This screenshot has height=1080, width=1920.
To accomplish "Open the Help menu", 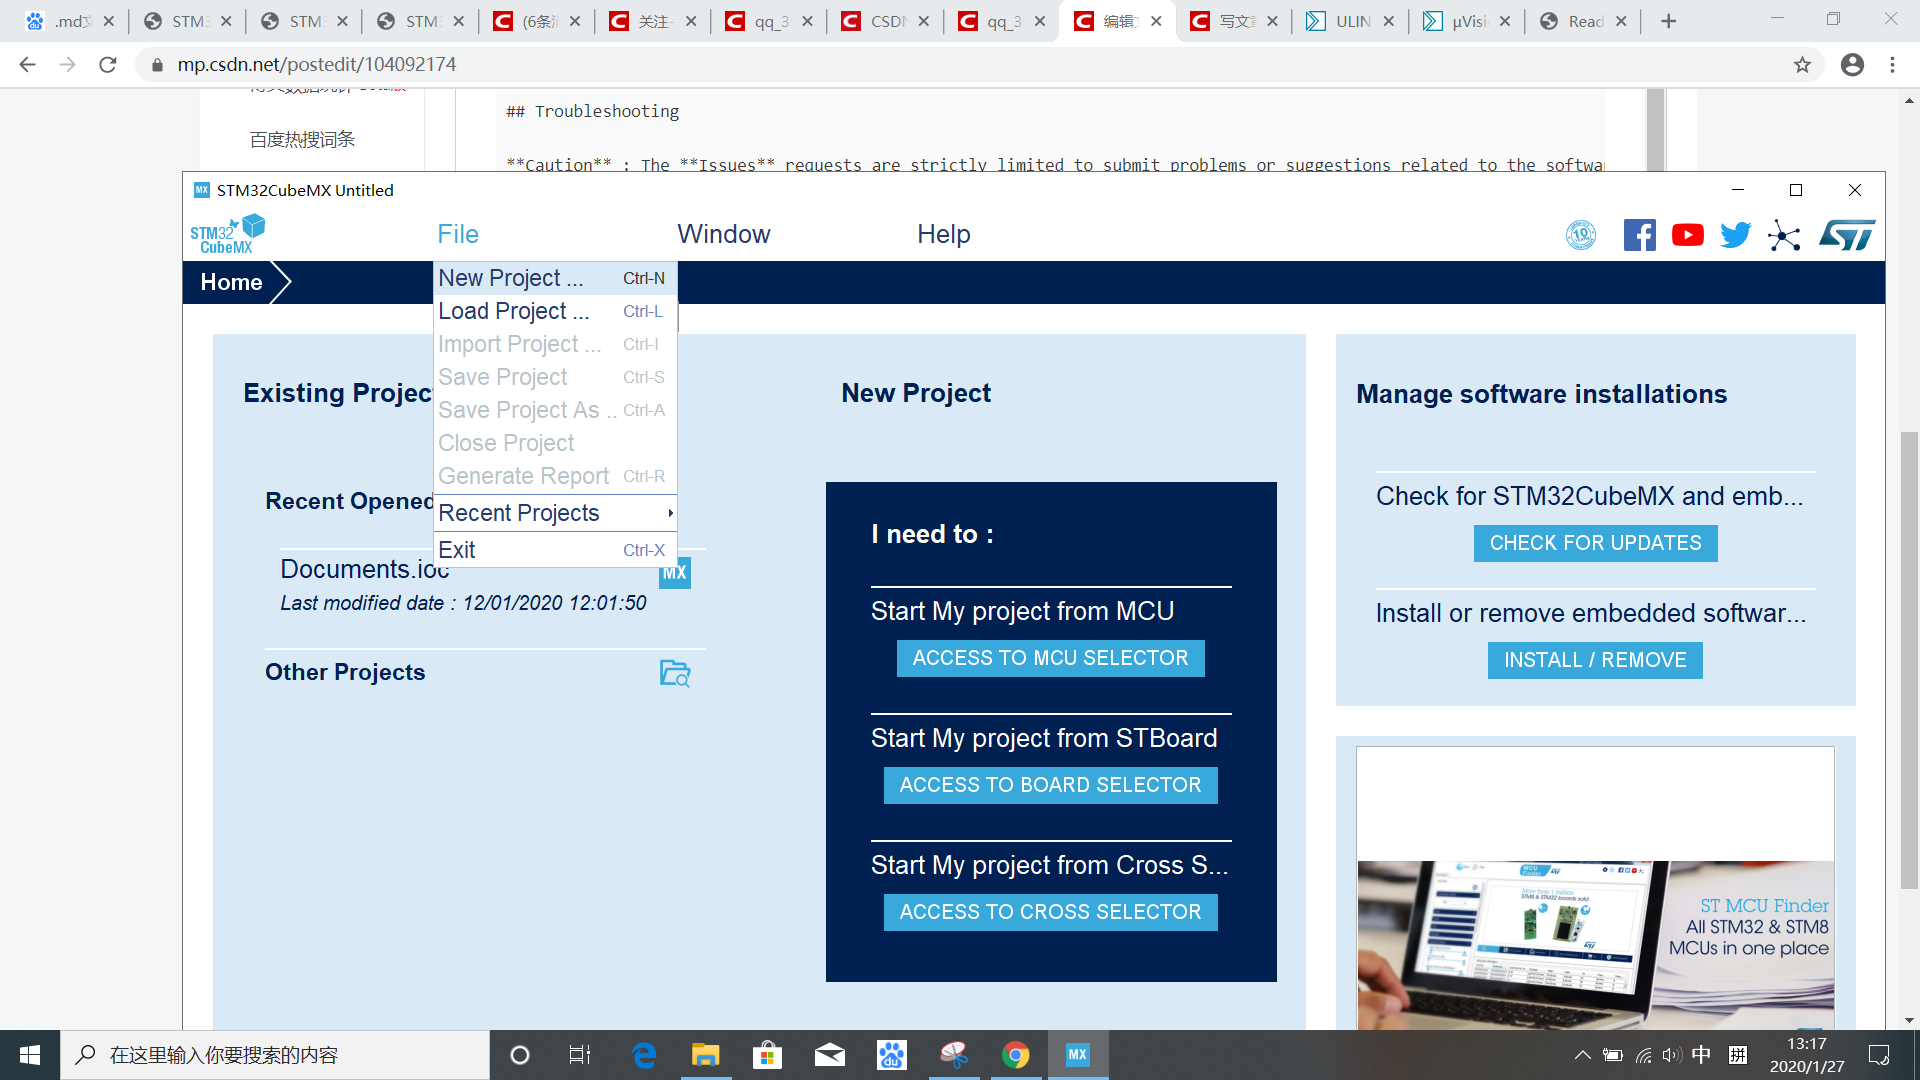I will pos(943,234).
